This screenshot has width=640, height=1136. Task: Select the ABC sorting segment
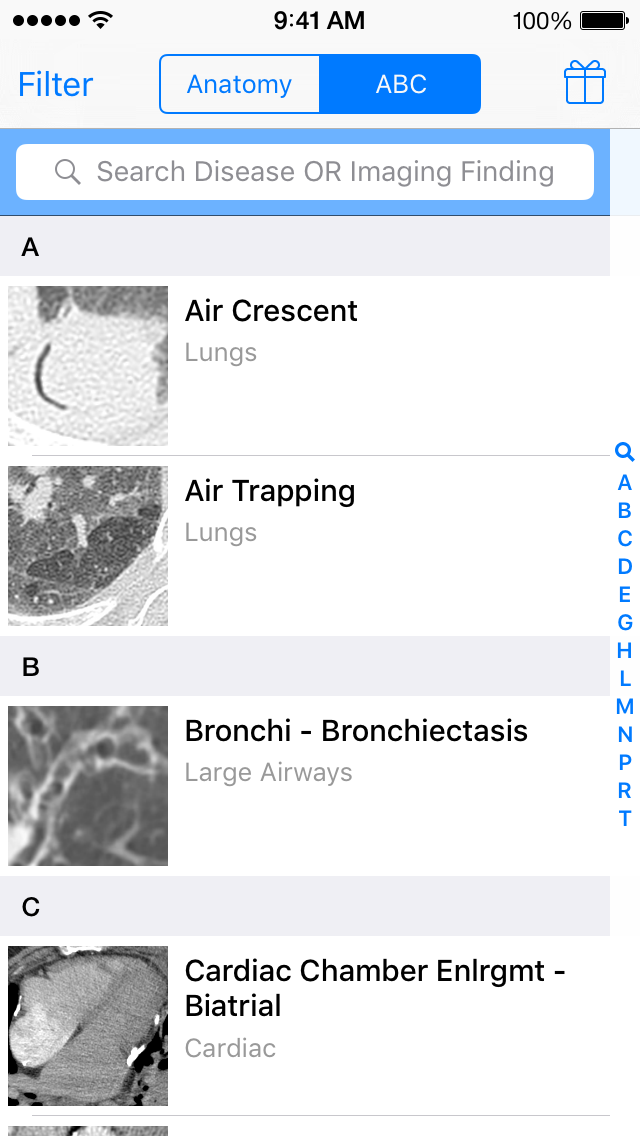400,84
